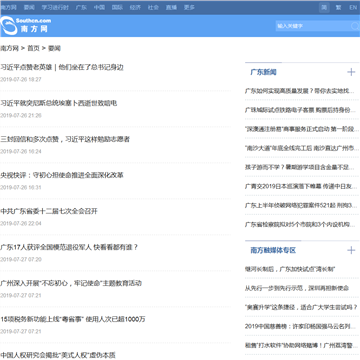360x360 pixels.
Task: Click timestamp 2019-07-26 18:27
Action: [x=21, y=80]
